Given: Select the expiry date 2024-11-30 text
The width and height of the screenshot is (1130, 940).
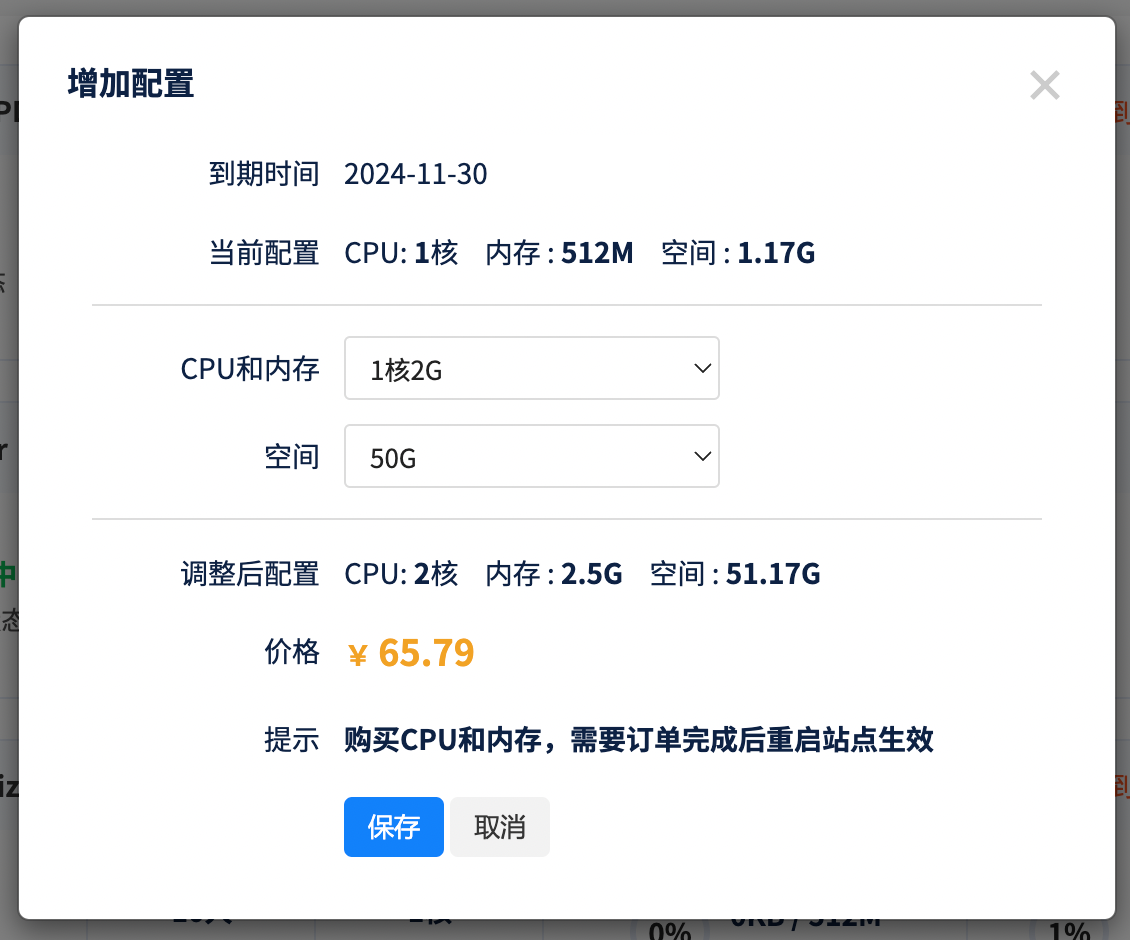Looking at the screenshot, I should [x=415, y=175].
